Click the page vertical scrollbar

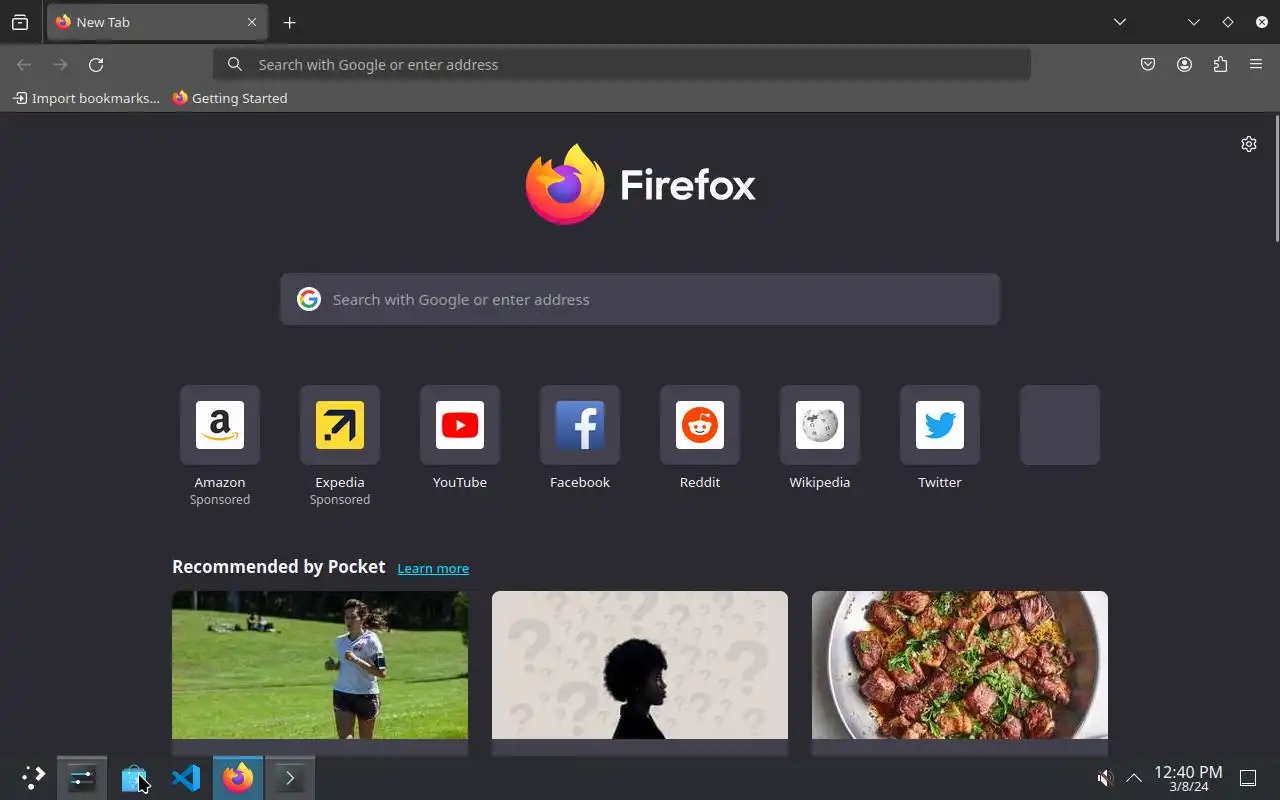[x=1276, y=179]
